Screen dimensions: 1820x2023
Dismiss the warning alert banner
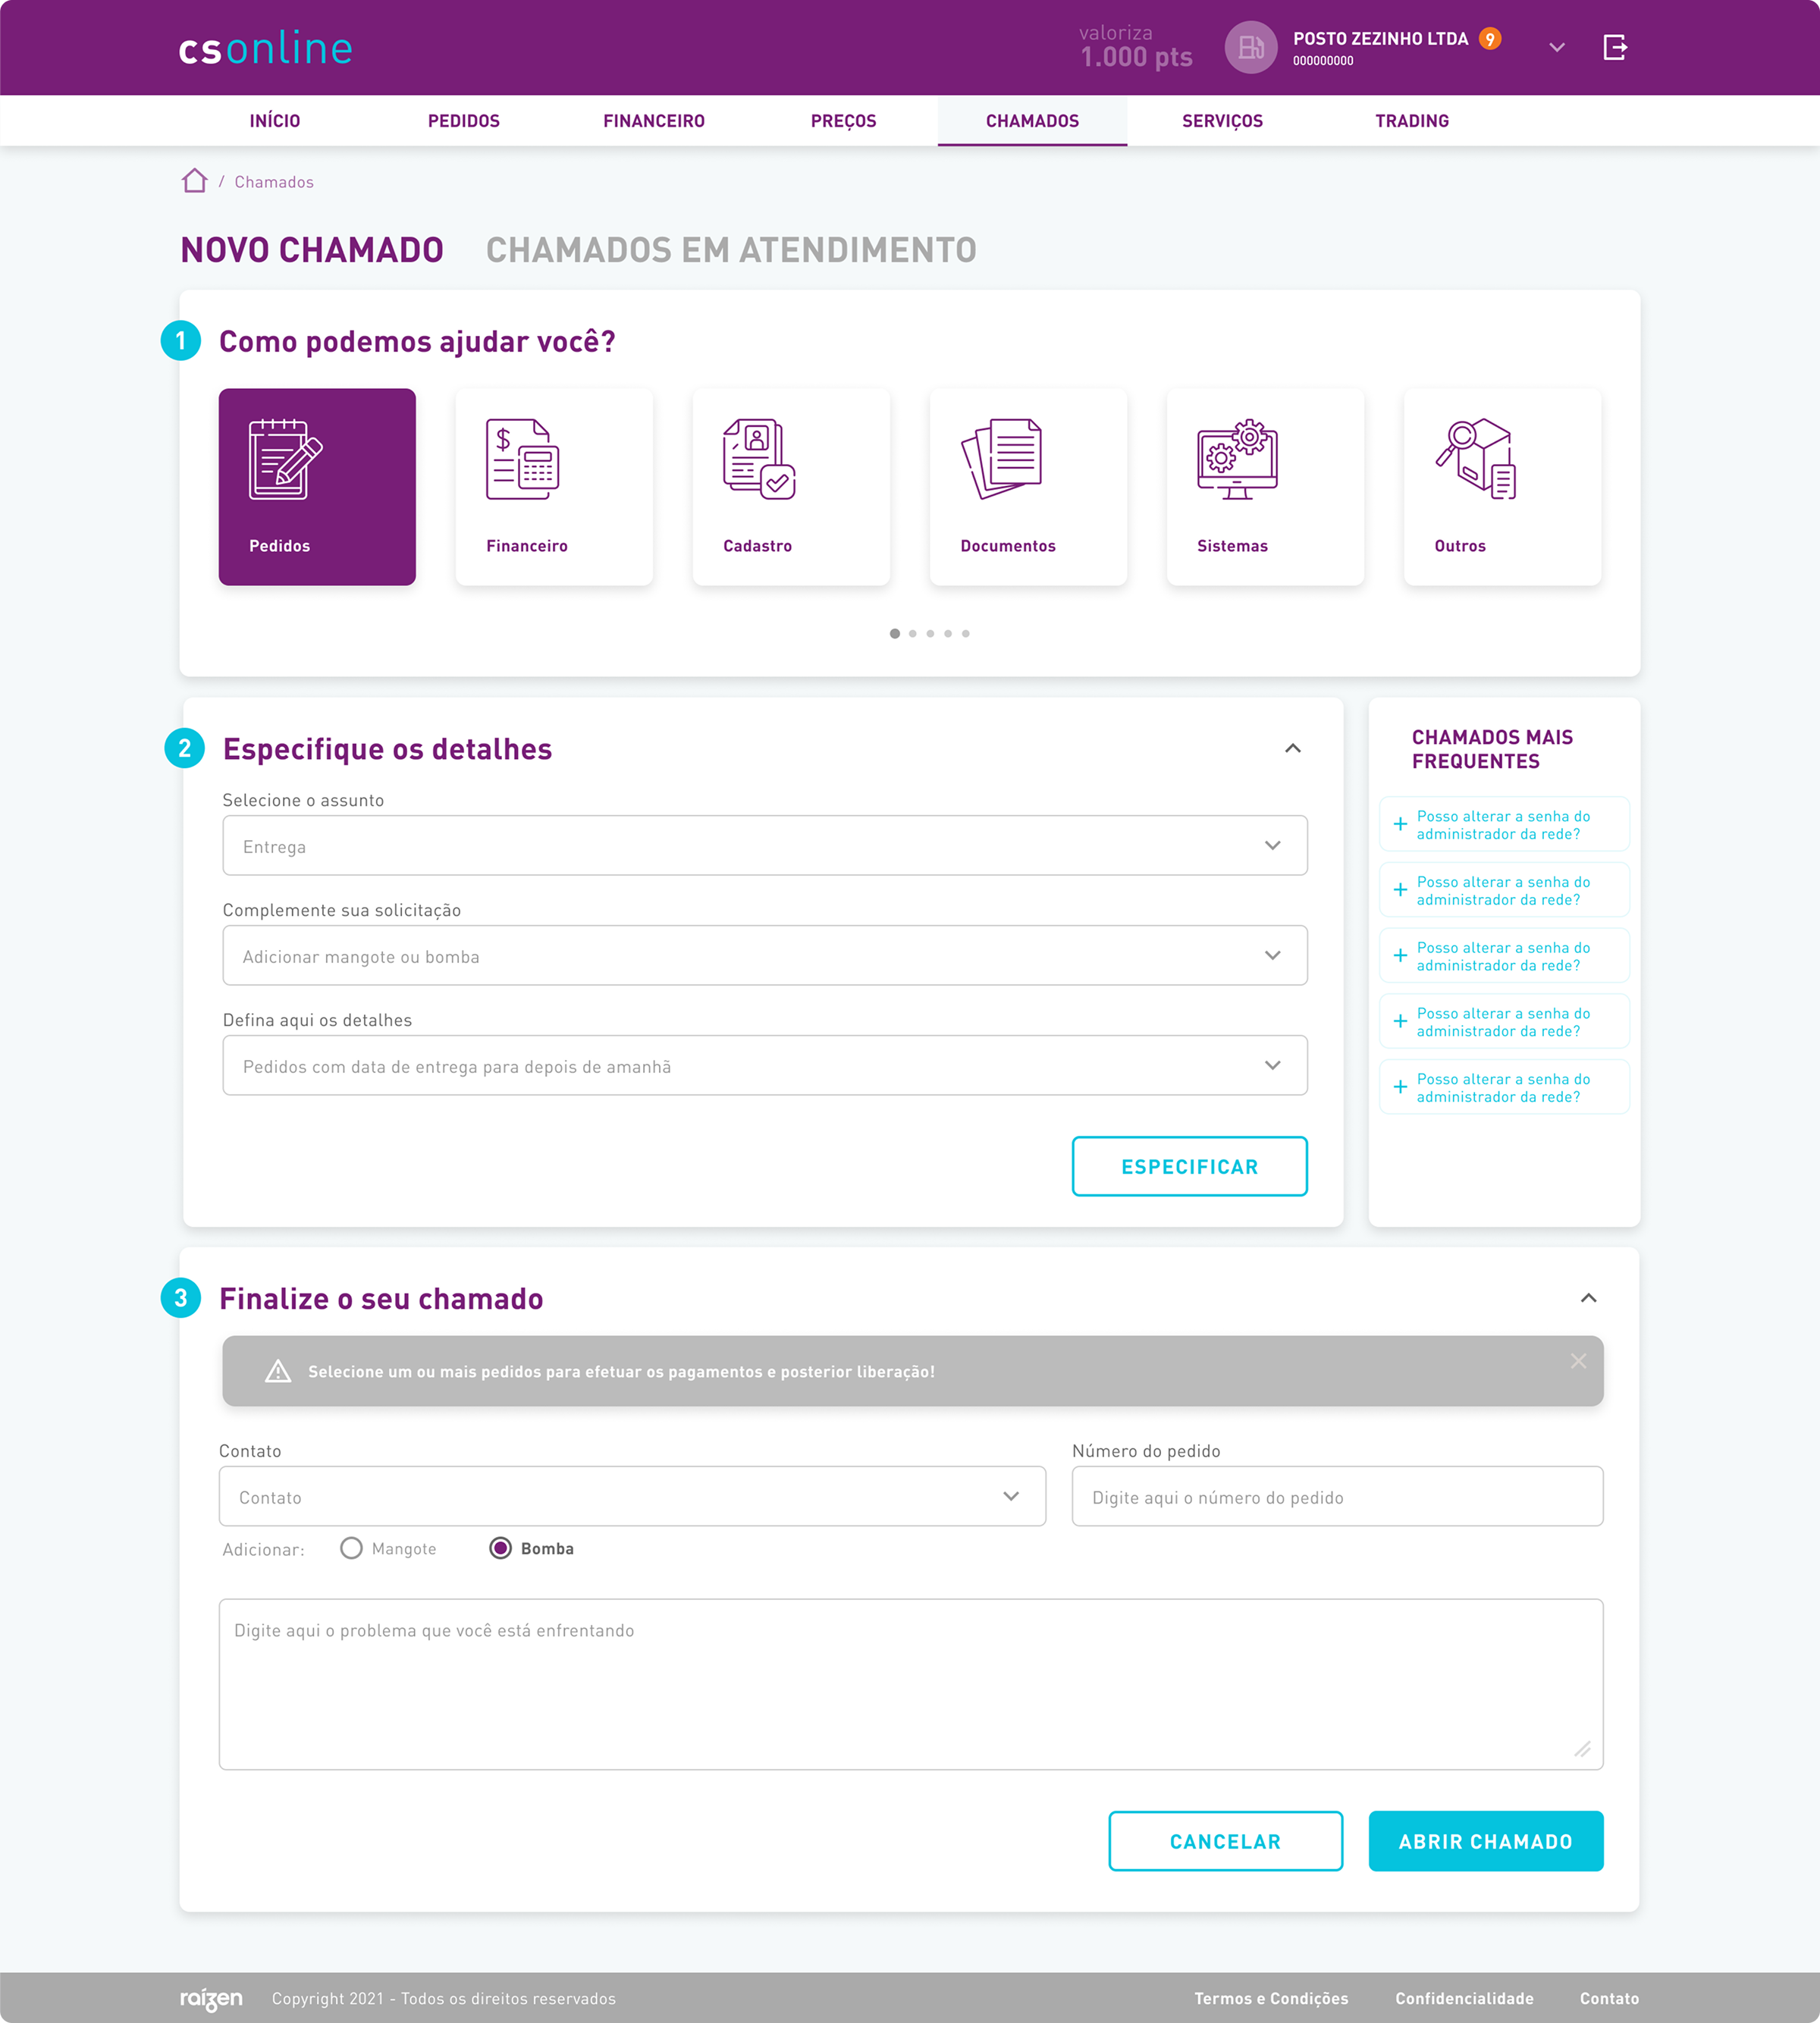pyautogui.click(x=1578, y=1361)
